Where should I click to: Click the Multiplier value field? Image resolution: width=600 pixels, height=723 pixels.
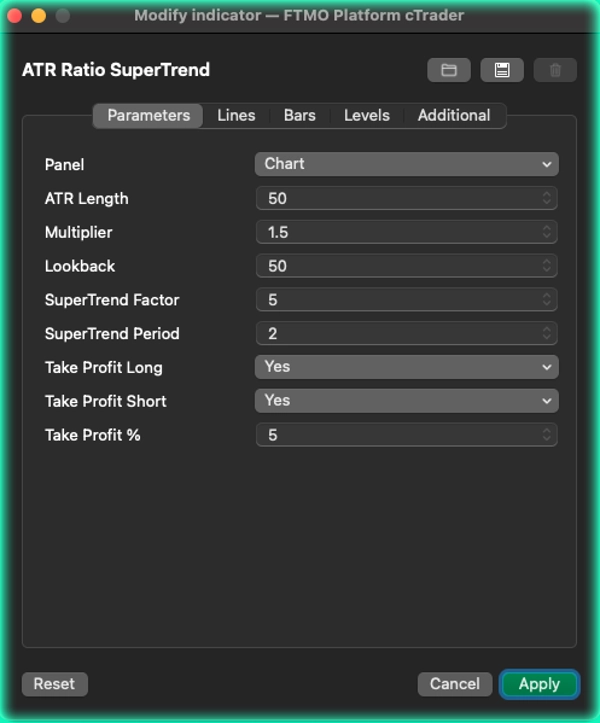pyautogui.click(x=406, y=232)
